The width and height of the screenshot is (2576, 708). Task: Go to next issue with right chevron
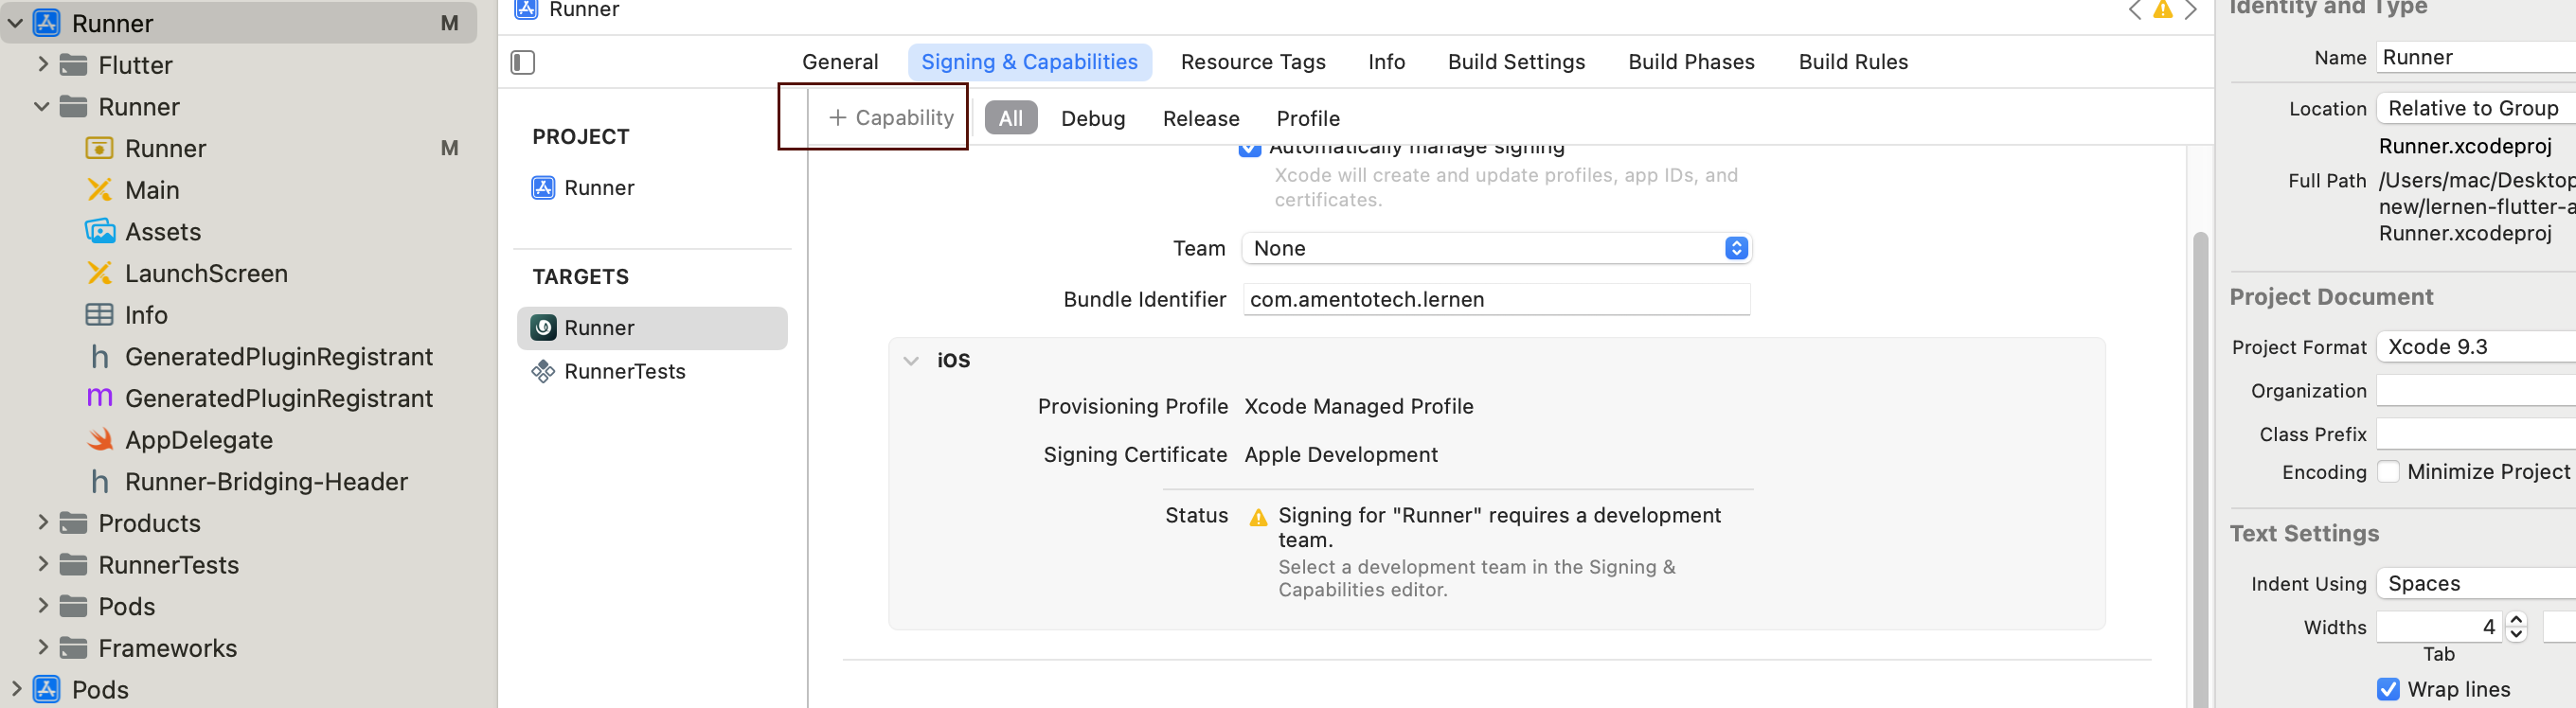coord(2190,10)
